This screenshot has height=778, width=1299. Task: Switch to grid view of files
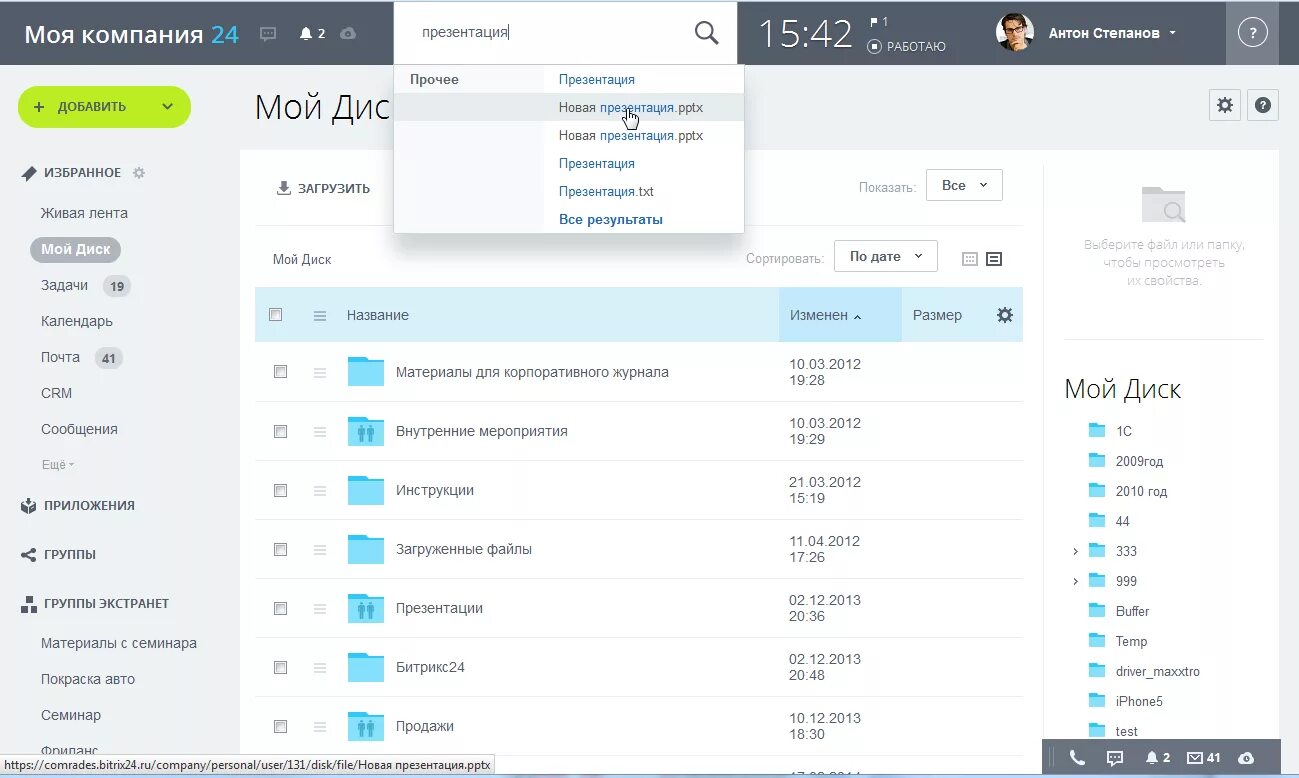coord(969,259)
